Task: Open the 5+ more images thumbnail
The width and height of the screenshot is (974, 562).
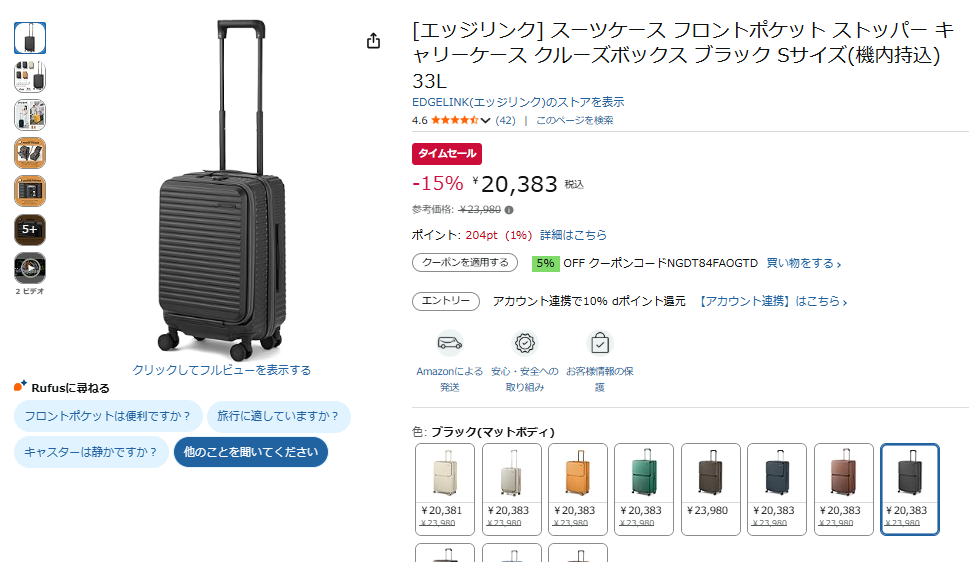Action: click(x=30, y=230)
